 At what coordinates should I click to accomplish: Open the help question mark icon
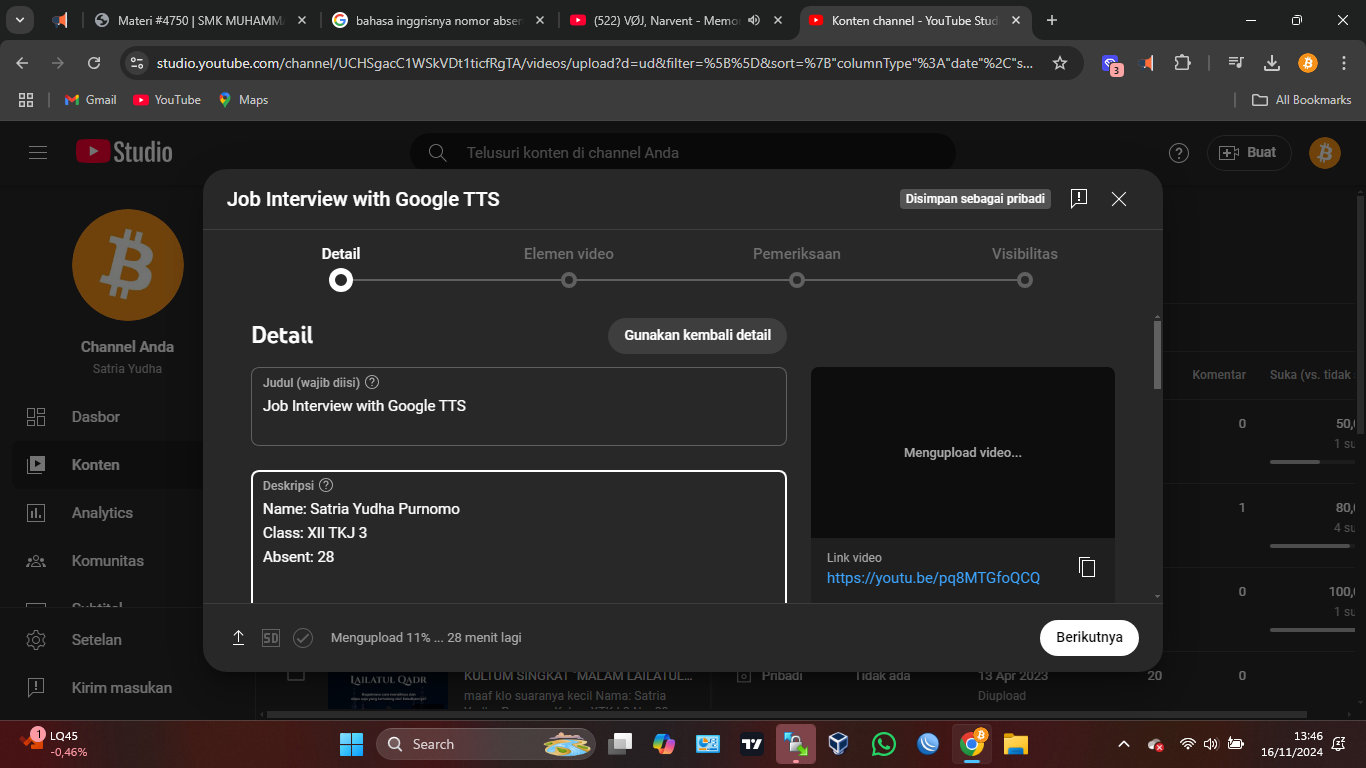pos(1179,153)
